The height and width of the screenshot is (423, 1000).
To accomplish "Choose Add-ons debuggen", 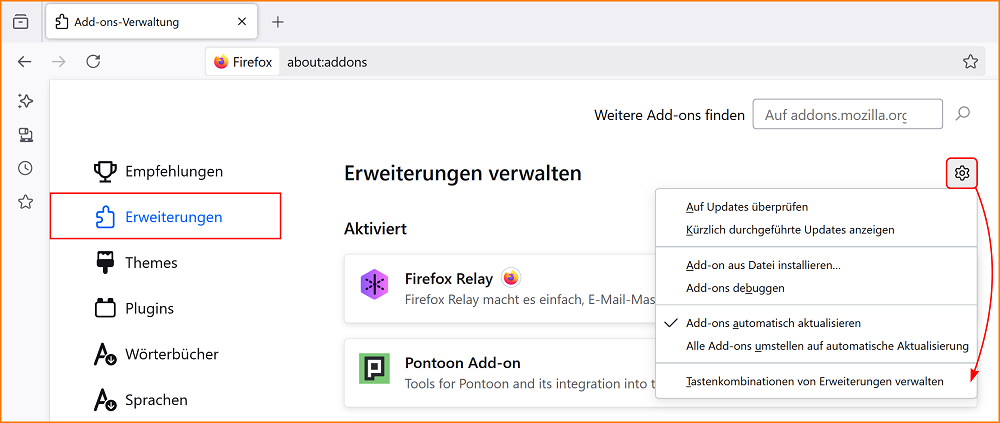I will [x=816, y=288].
